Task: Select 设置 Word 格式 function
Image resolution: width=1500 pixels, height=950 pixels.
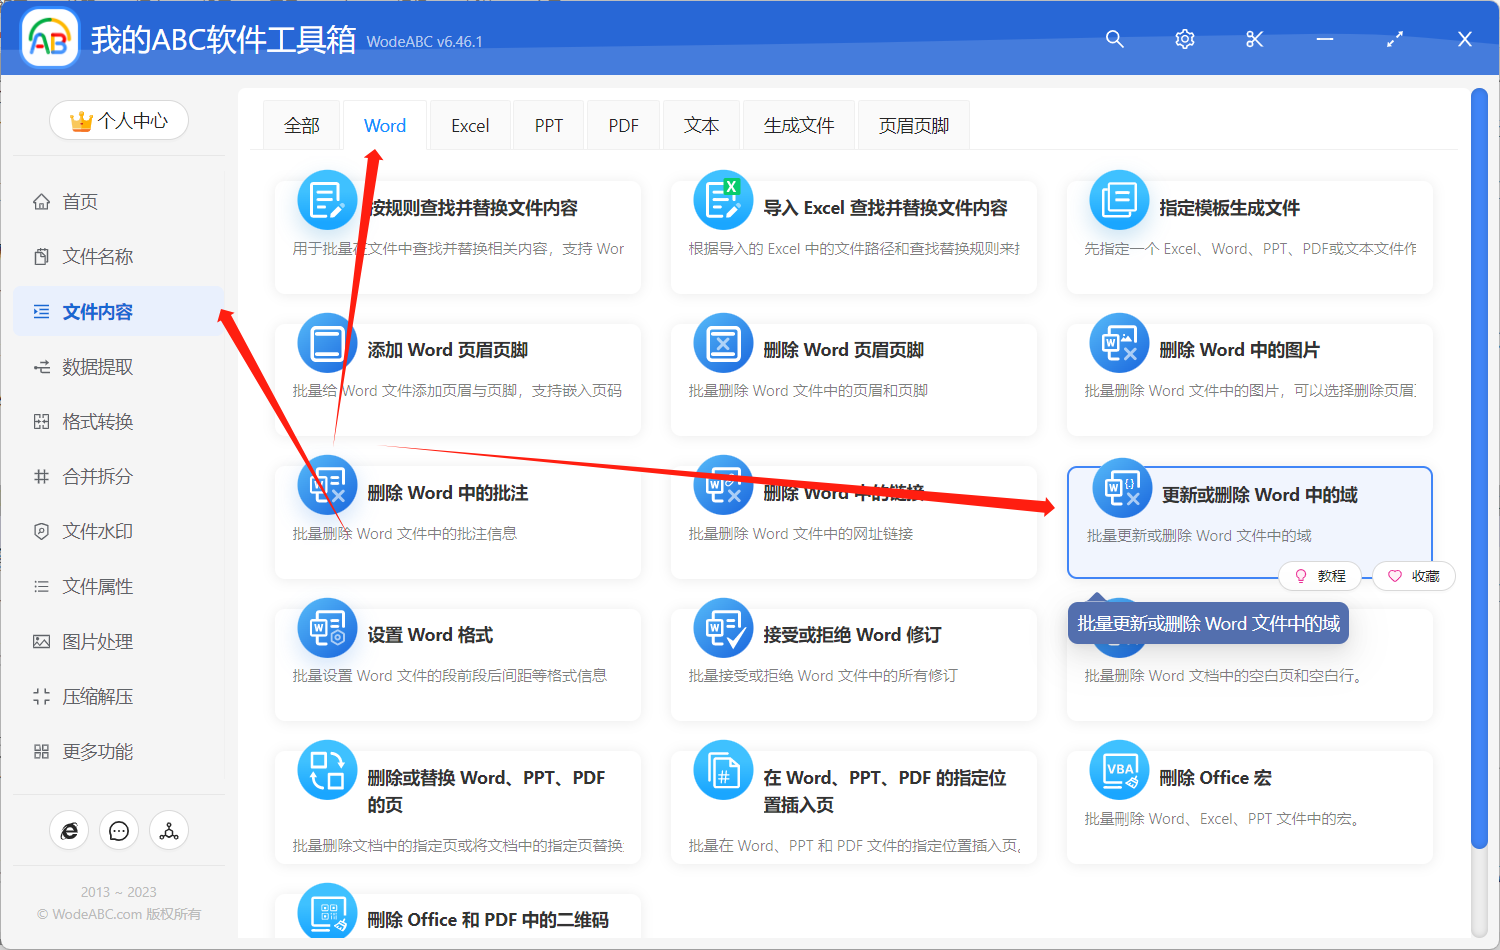Action: 457,663
